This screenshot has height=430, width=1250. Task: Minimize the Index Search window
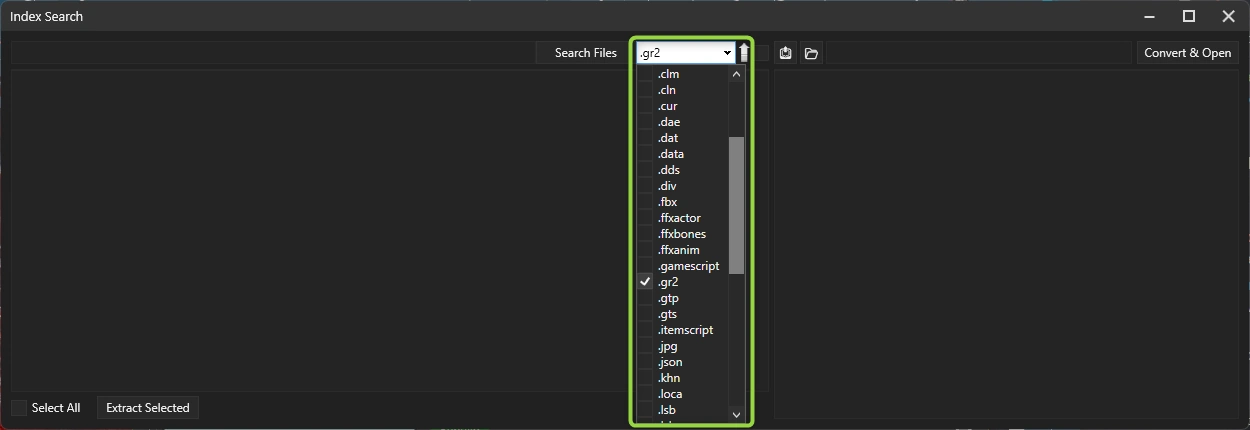[1150, 16]
